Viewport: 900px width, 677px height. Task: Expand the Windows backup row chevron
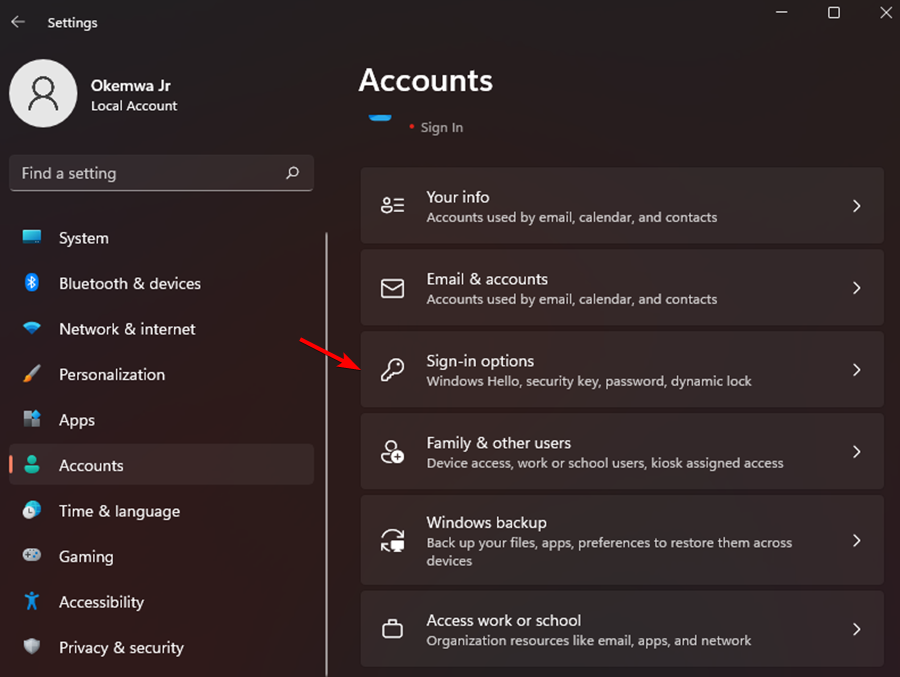tap(857, 540)
